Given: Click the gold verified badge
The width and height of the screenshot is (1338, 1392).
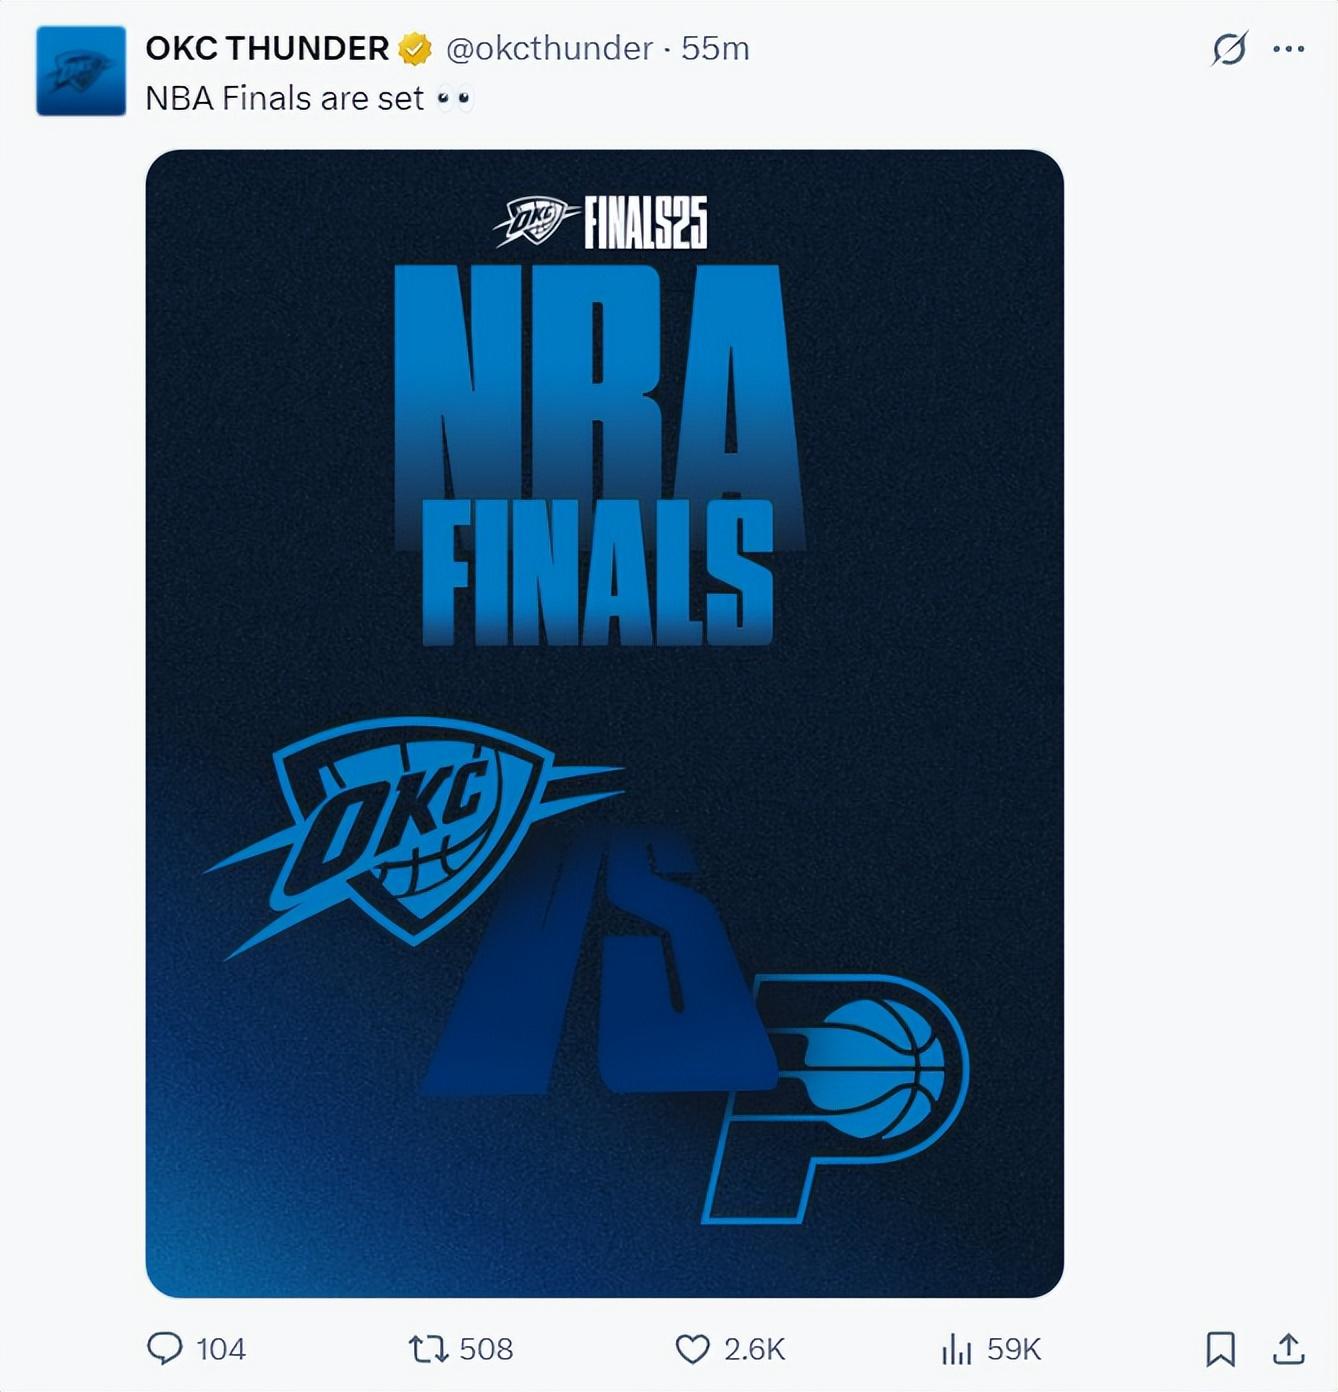Looking at the screenshot, I should [x=415, y=48].
